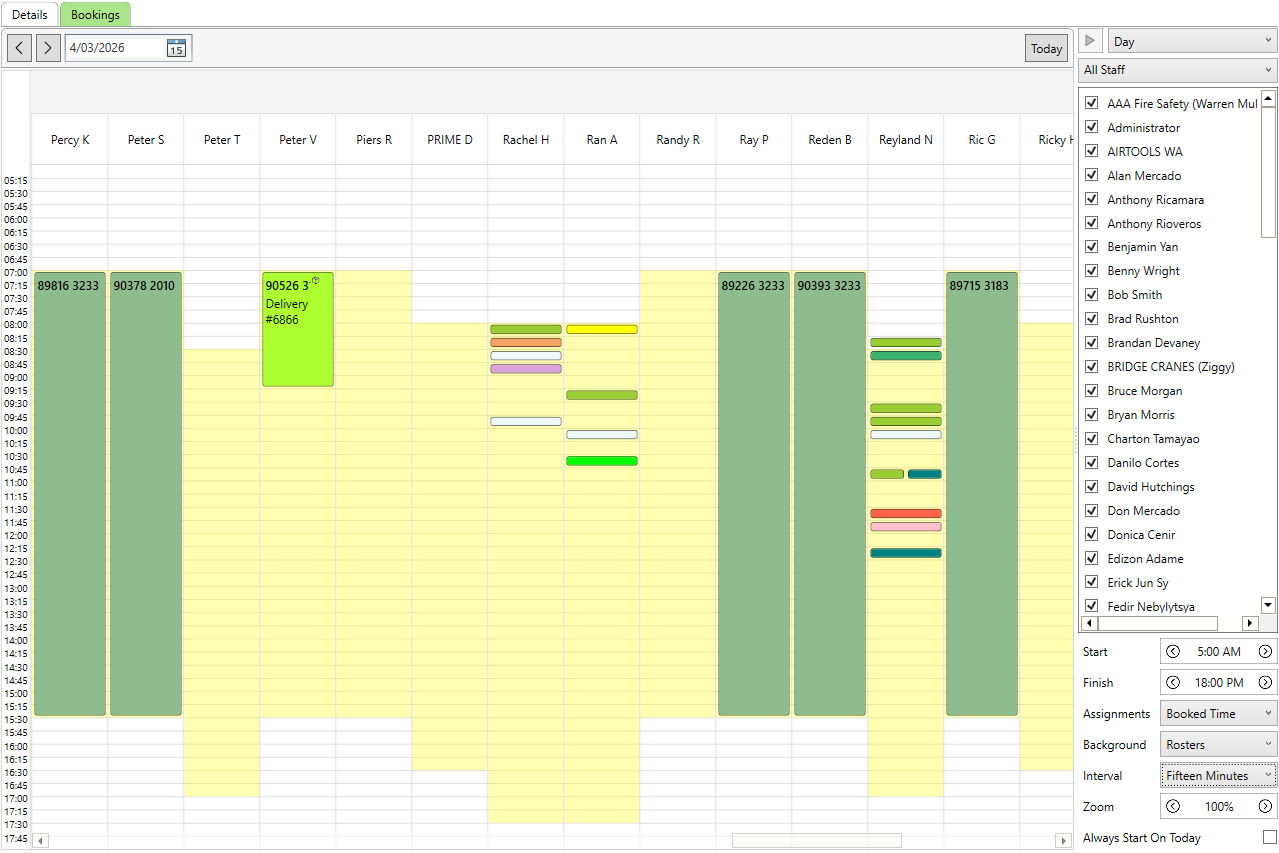Open the Day view dropdown
Image resolution: width=1279 pixels, height=853 pixels.
1192,42
